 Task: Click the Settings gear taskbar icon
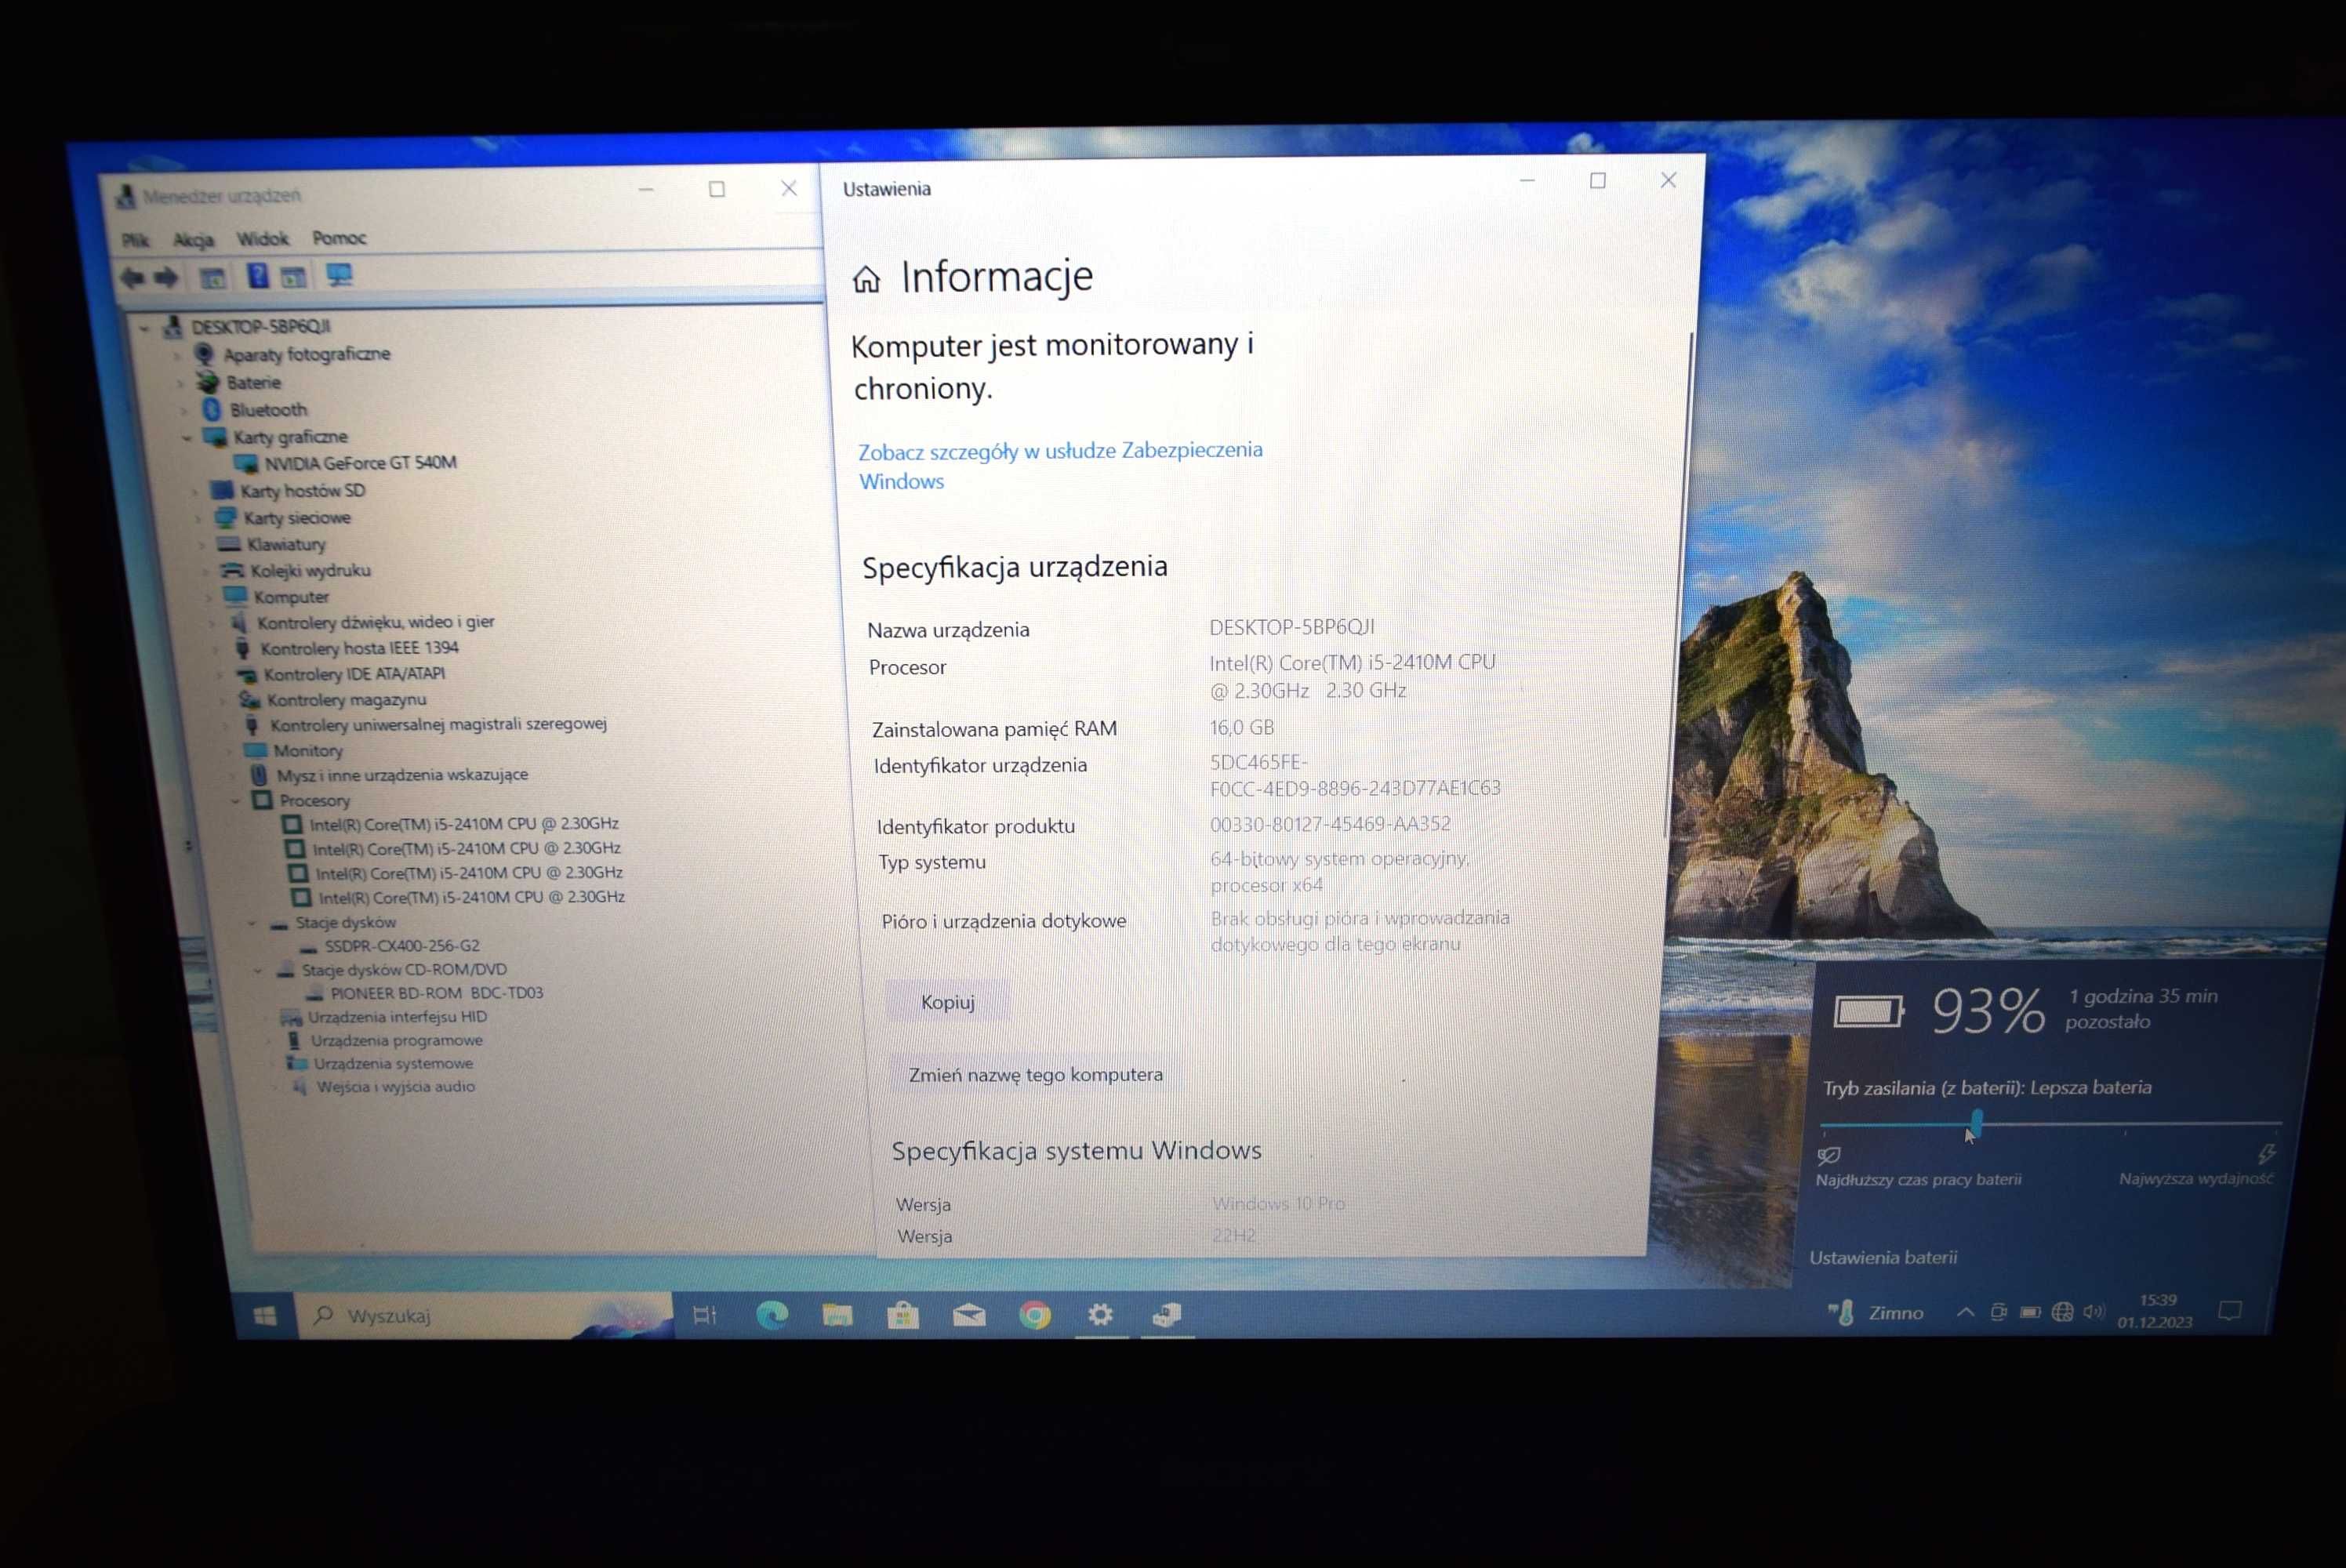coord(1100,1314)
